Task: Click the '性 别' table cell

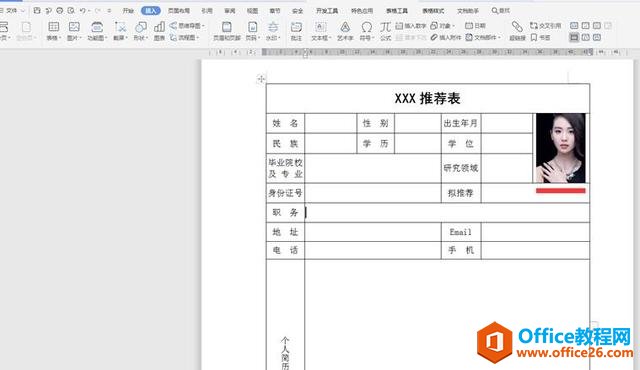Action: coord(376,123)
